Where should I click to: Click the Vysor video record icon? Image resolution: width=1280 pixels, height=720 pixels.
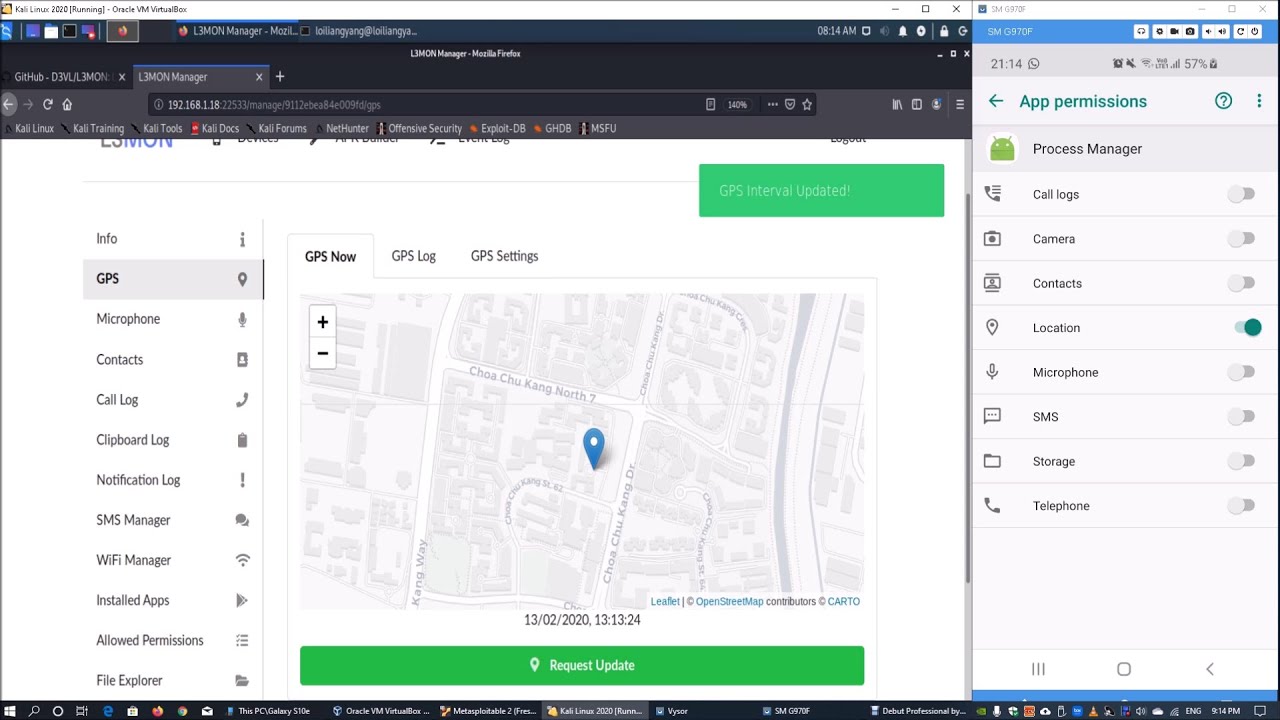pos(1174,31)
